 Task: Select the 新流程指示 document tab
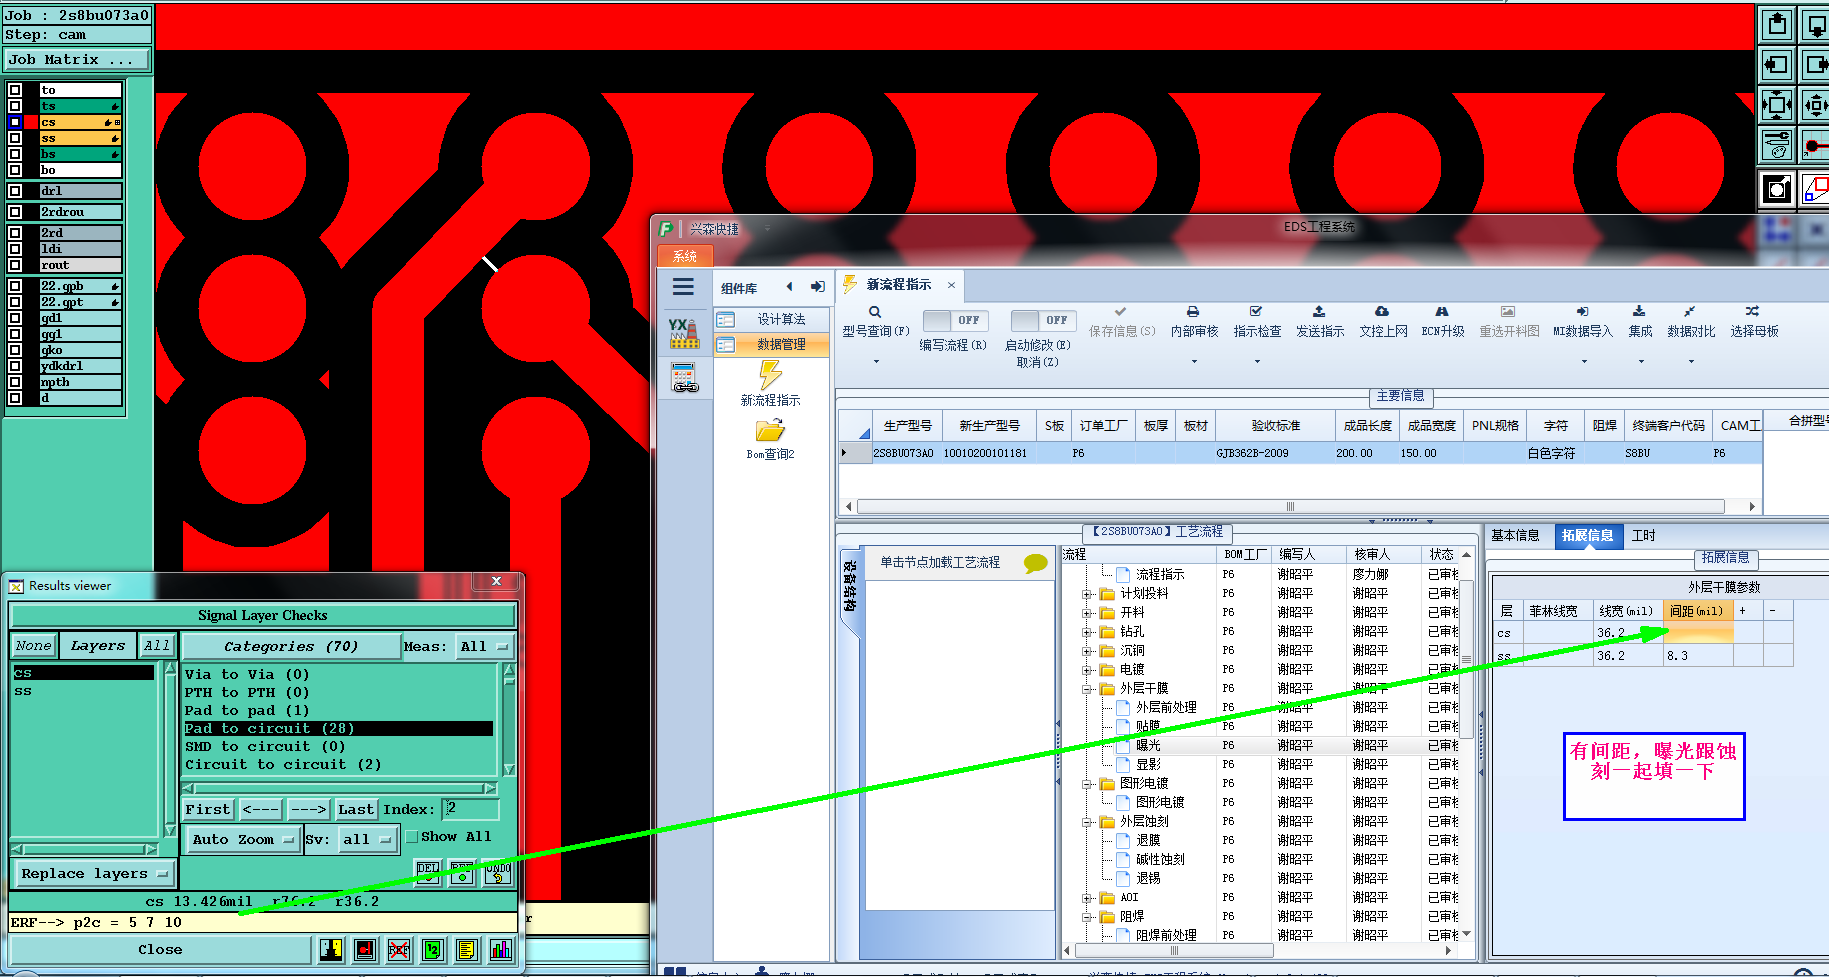[x=898, y=285]
